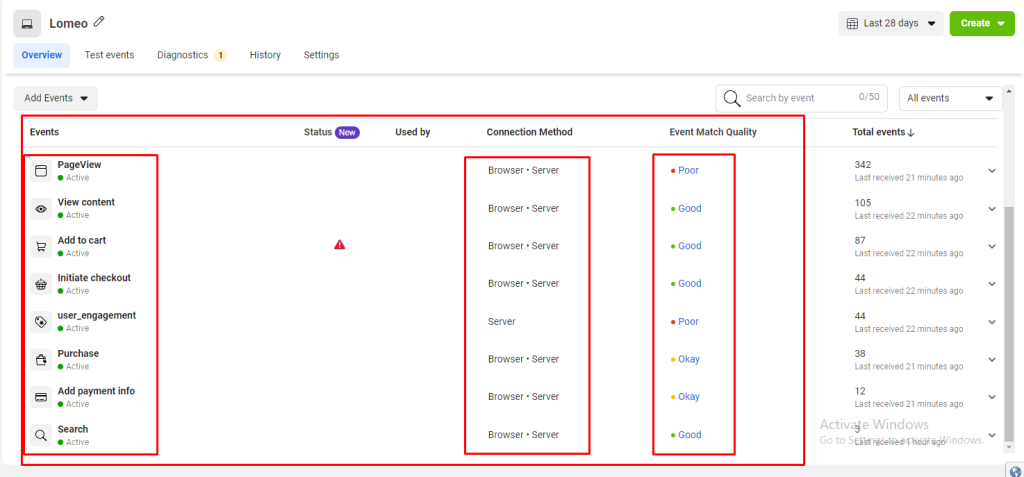Expand the Add Events dropdown
The image size is (1024, 477).
pyautogui.click(x=55, y=98)
